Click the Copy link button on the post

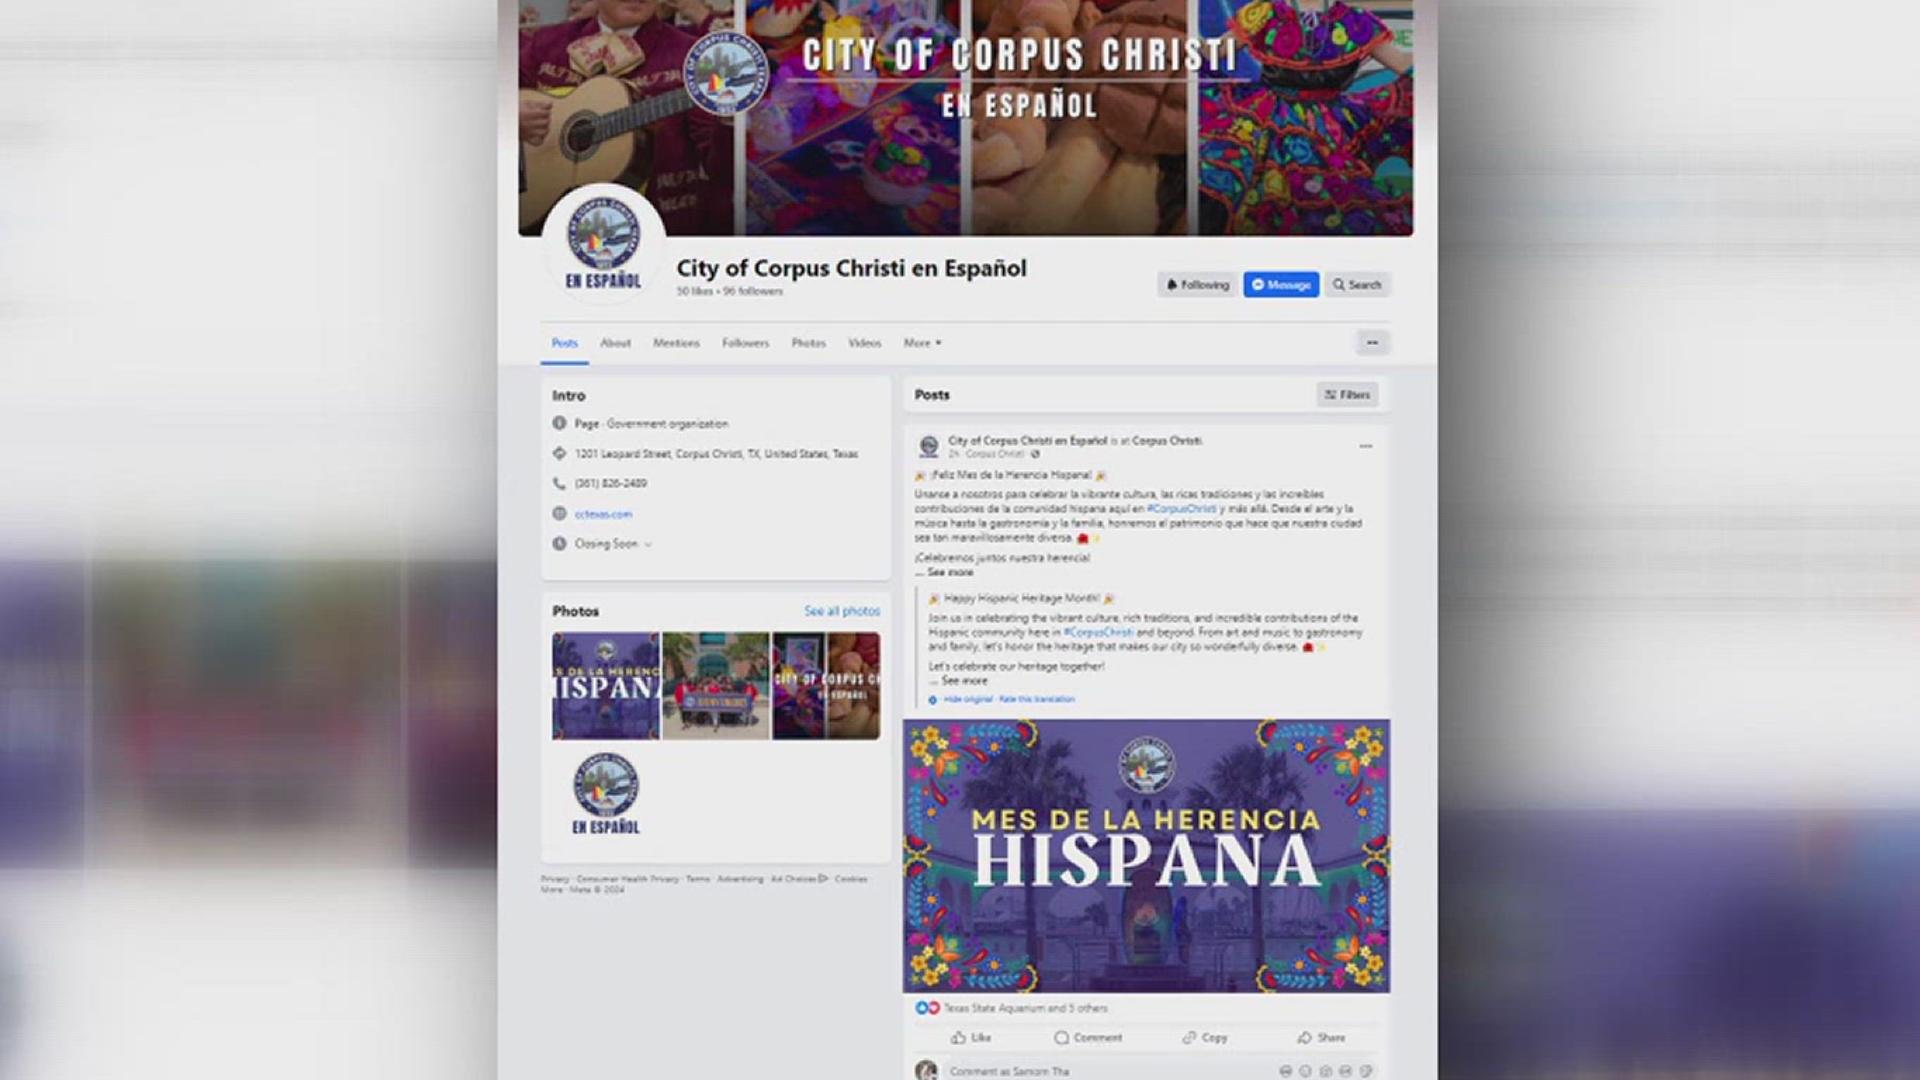click(x=1205, y=1038)
